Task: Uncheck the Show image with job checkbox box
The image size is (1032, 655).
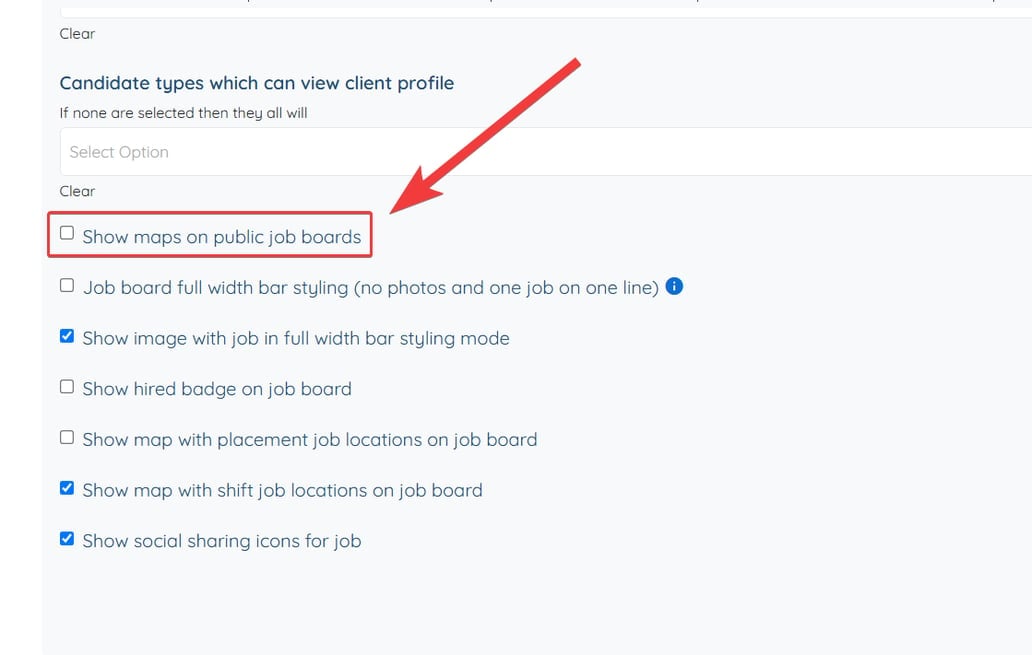Action: (x=67, y=336)
